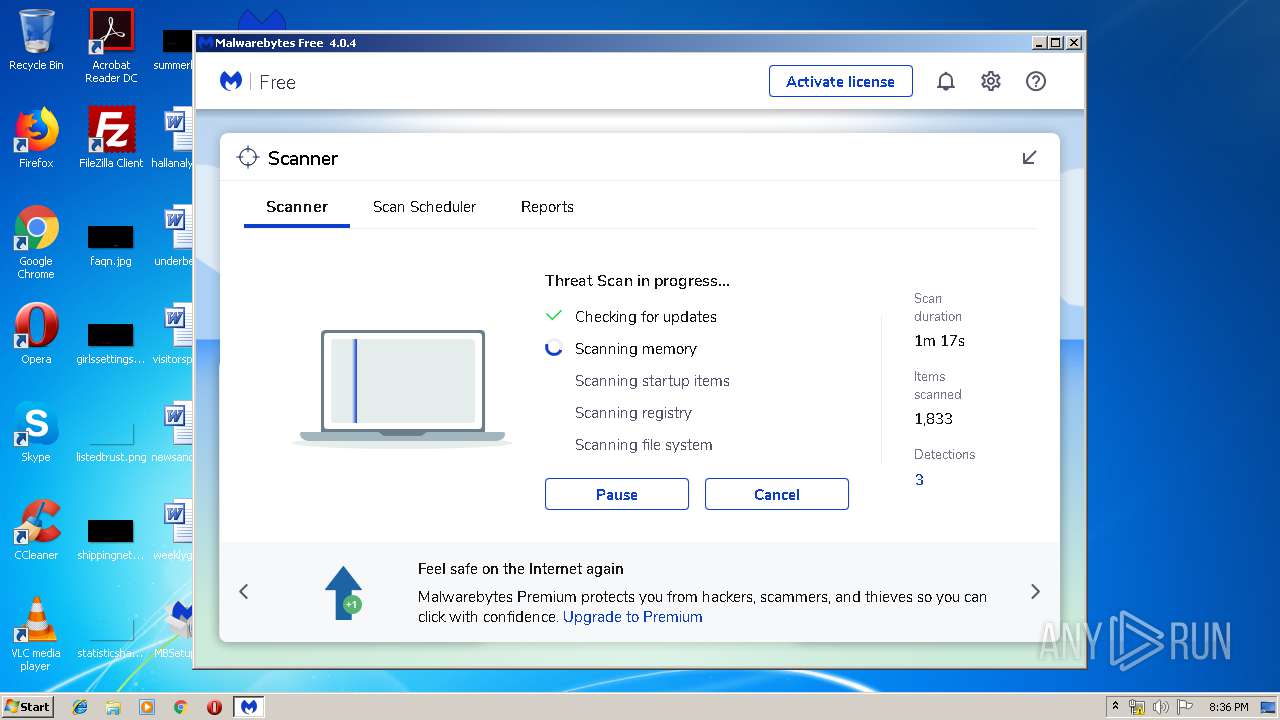Select the CCleaner desktop icon
This screenshot has width=1280, height=720.
coord(36,529)
